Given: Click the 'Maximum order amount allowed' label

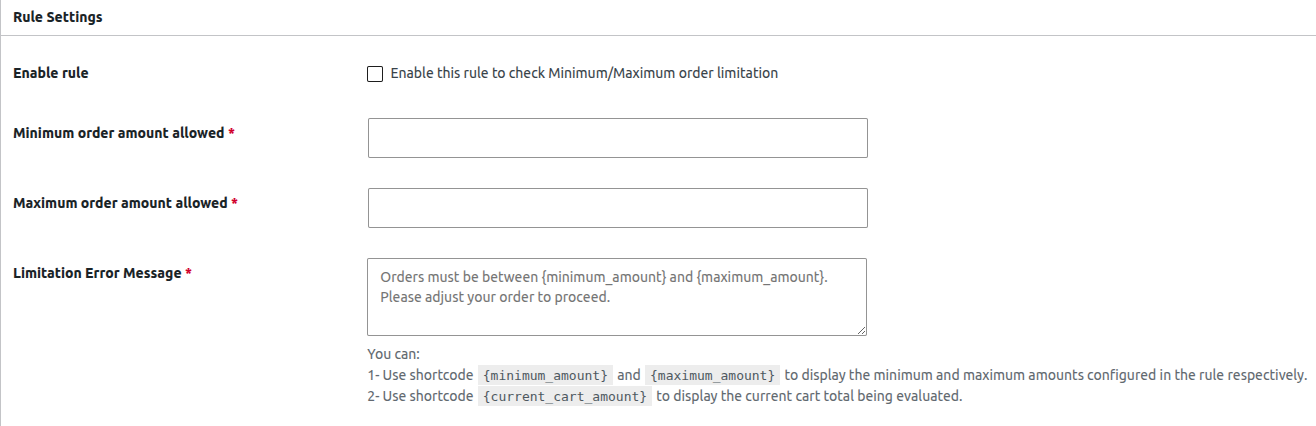Looking at the screenshot, I should pyautogui.click(x=120, y=203).
